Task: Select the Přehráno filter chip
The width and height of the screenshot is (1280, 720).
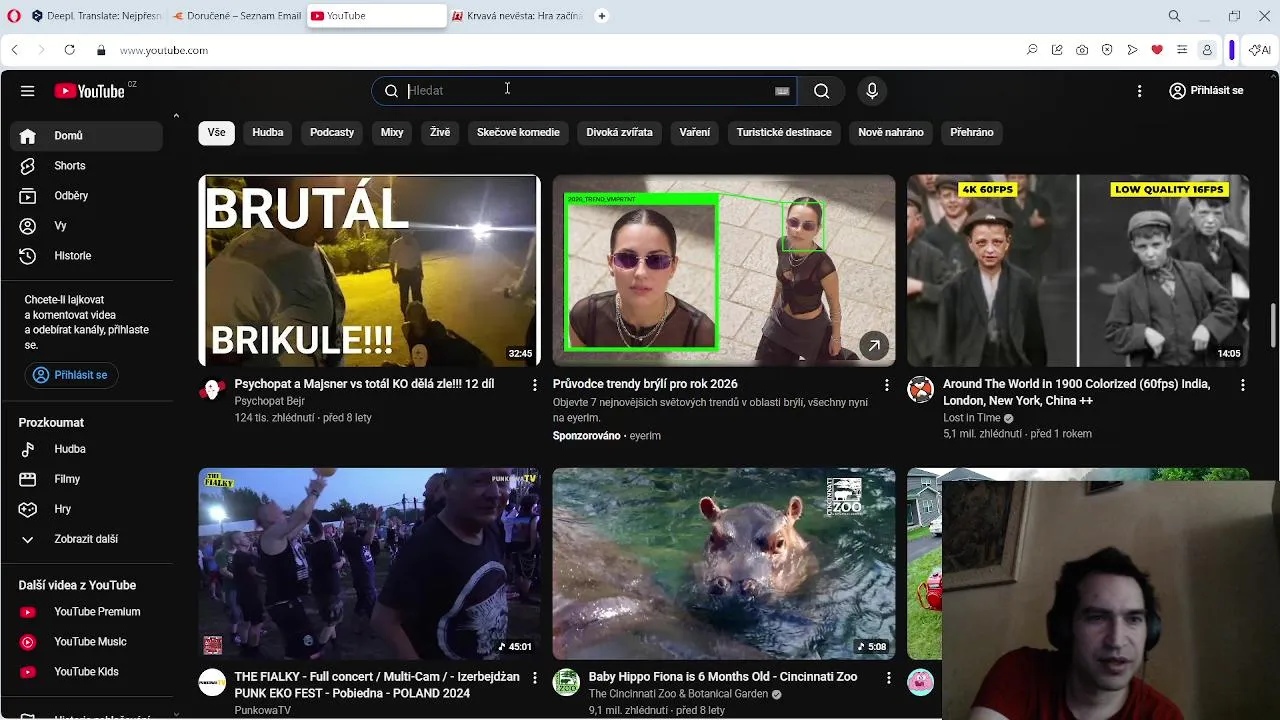Action: [972, 132]
